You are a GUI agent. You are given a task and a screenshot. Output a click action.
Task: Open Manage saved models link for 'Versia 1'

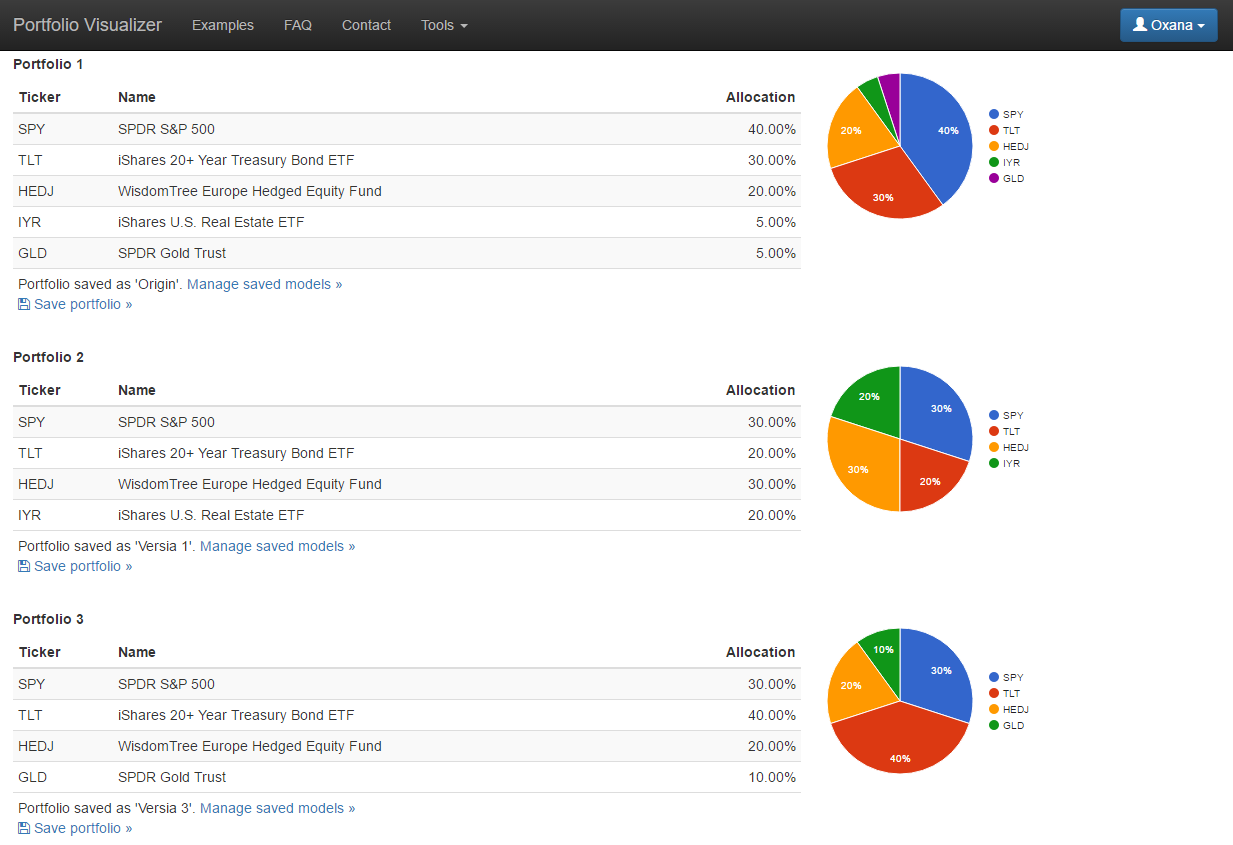pyautogui.click(x=278, y=546)
